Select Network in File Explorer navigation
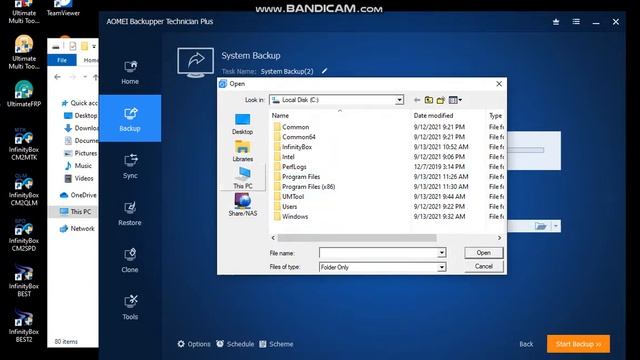 pos(77,229)
